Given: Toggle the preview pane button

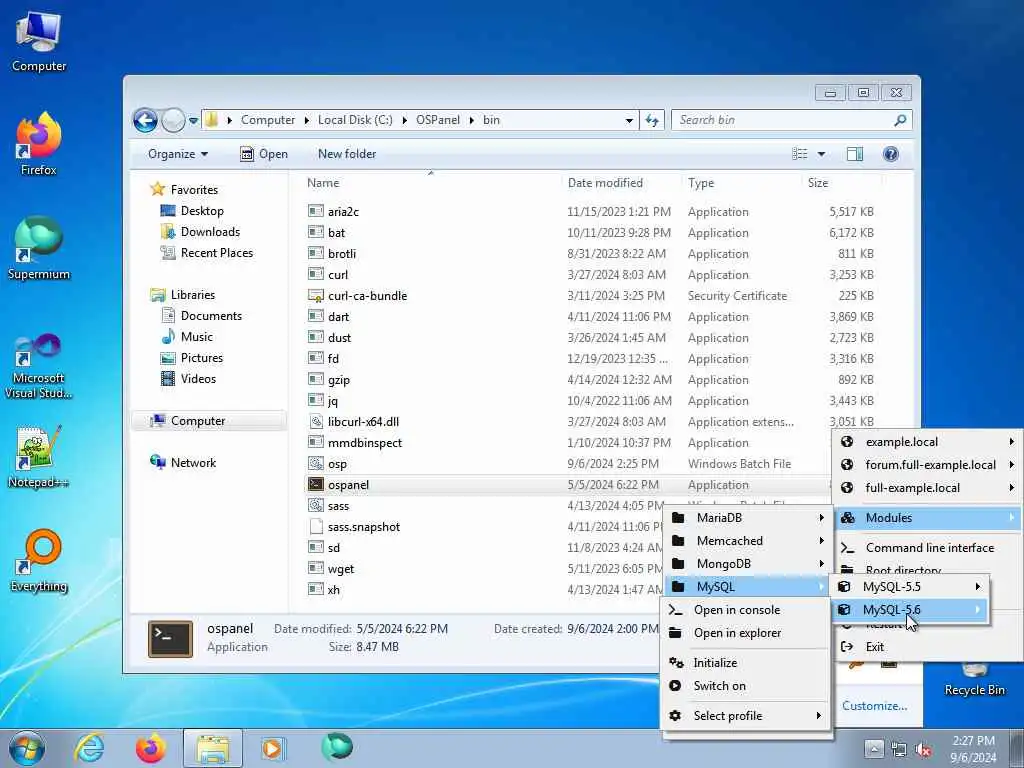Looking at the screenshot, I should pyautogui.click(x=854, y=154).
